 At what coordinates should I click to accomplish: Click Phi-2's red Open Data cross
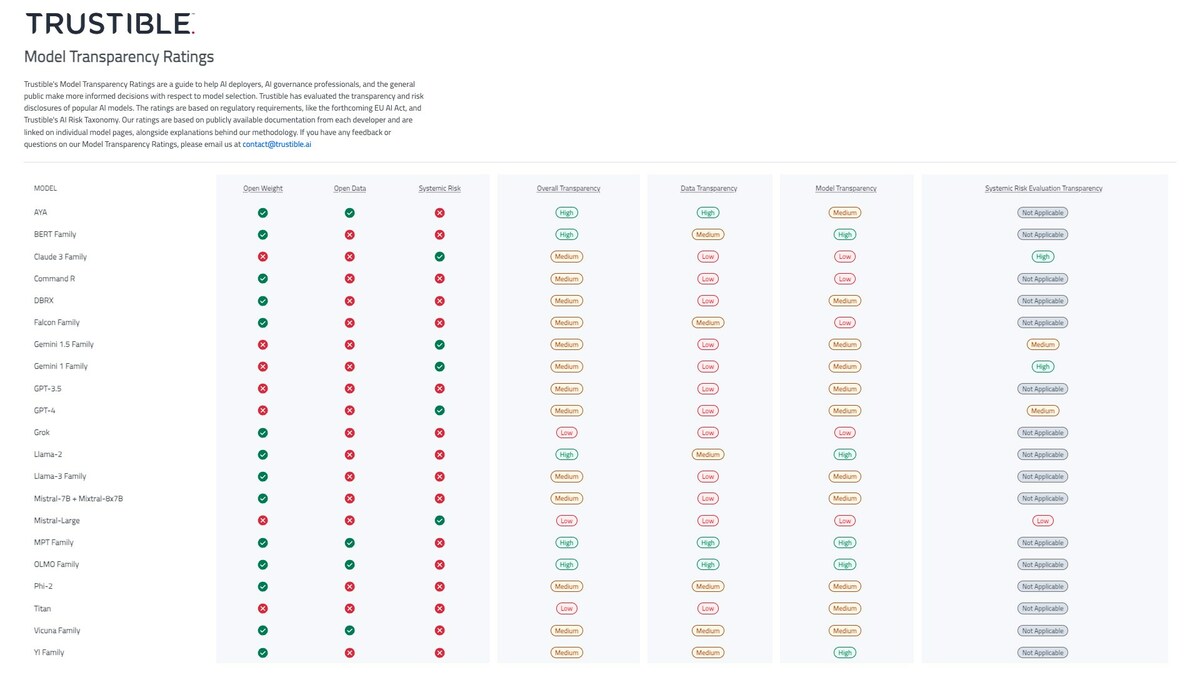(x=350, y=587)
